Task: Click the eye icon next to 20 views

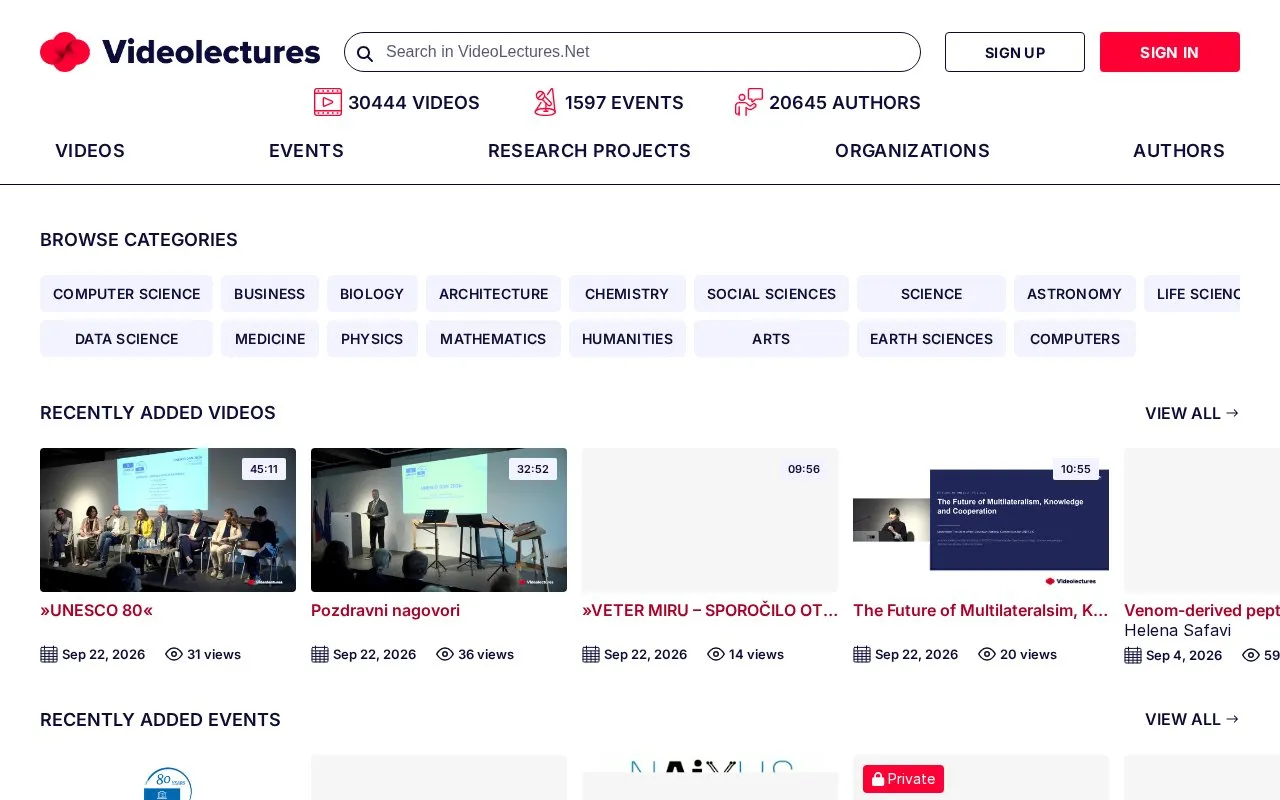Action: click(x=987, y=654)
